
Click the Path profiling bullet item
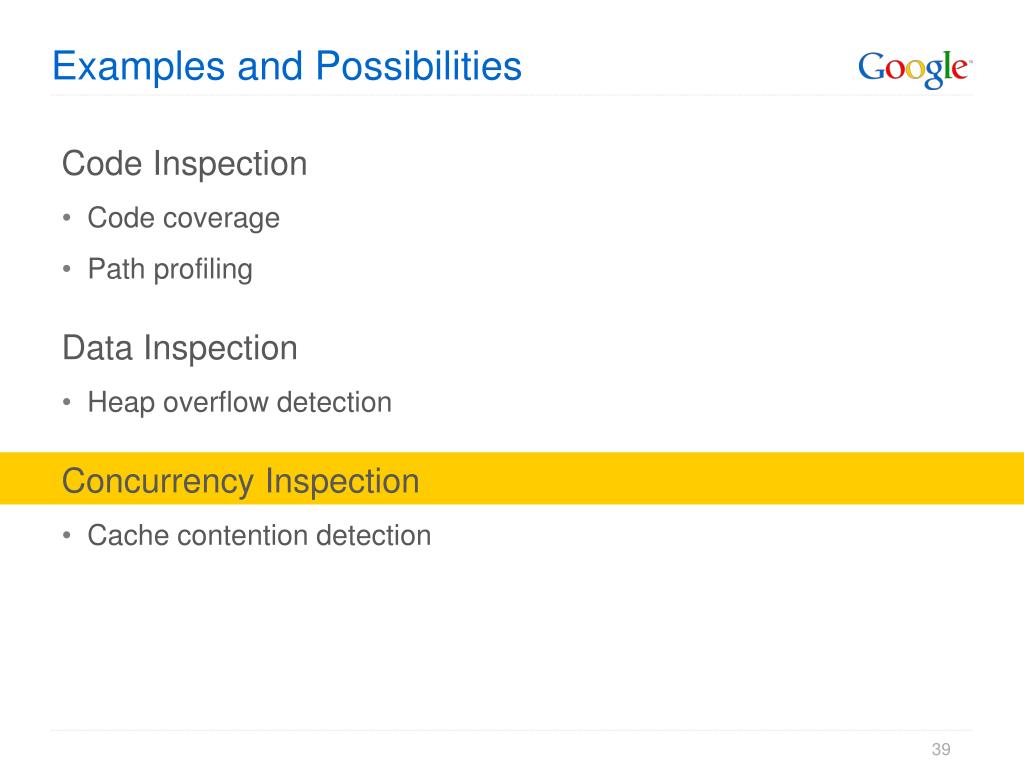pos(170,269)
